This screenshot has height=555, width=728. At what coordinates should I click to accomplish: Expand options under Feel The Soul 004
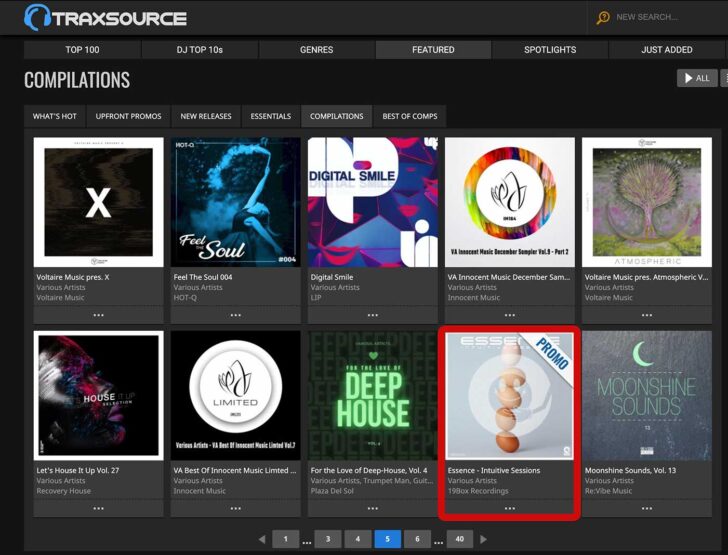coord(235,315)
